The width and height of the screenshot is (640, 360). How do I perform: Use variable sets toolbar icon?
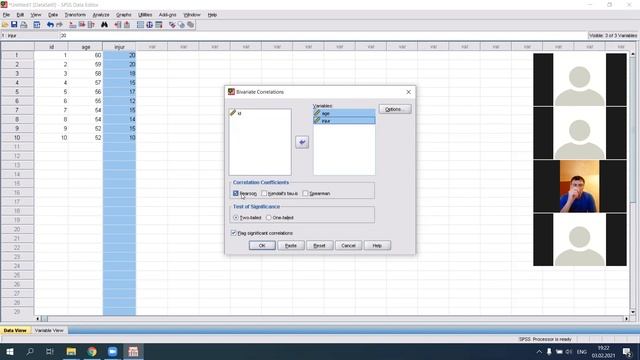[x=181, y=25]
